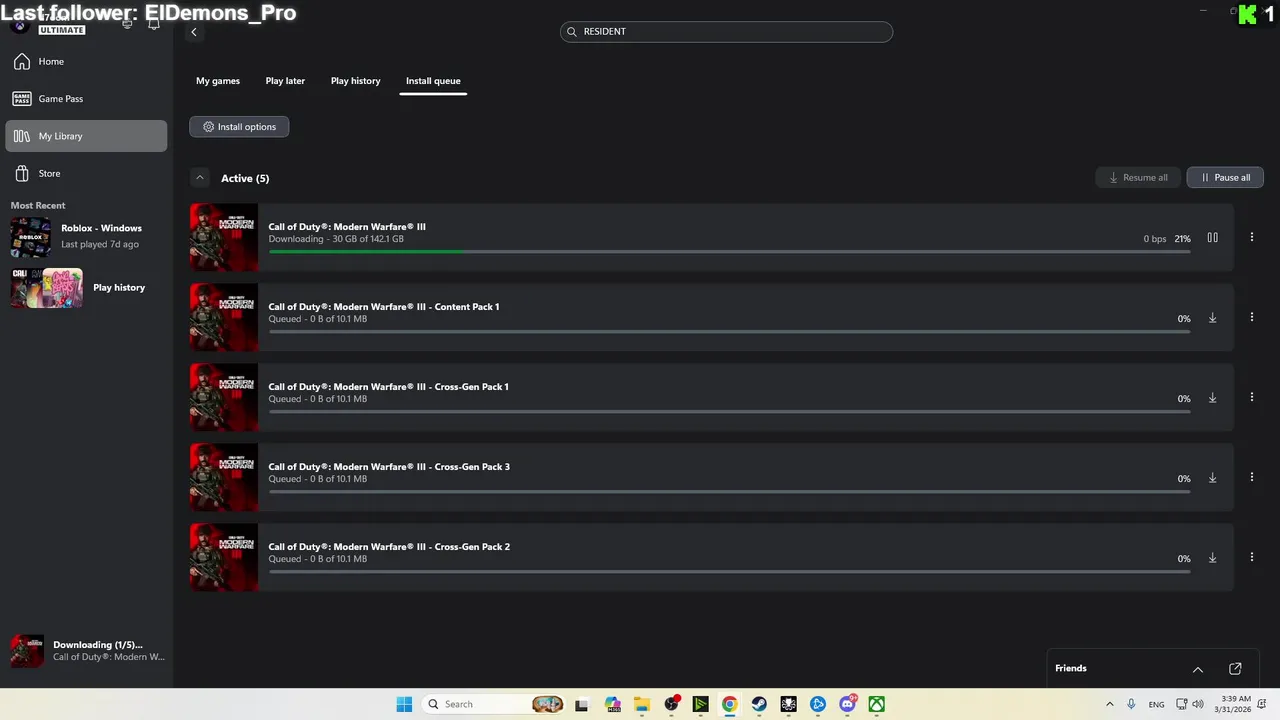Click the search magnifier icon in search box

(x=572, y=32)
